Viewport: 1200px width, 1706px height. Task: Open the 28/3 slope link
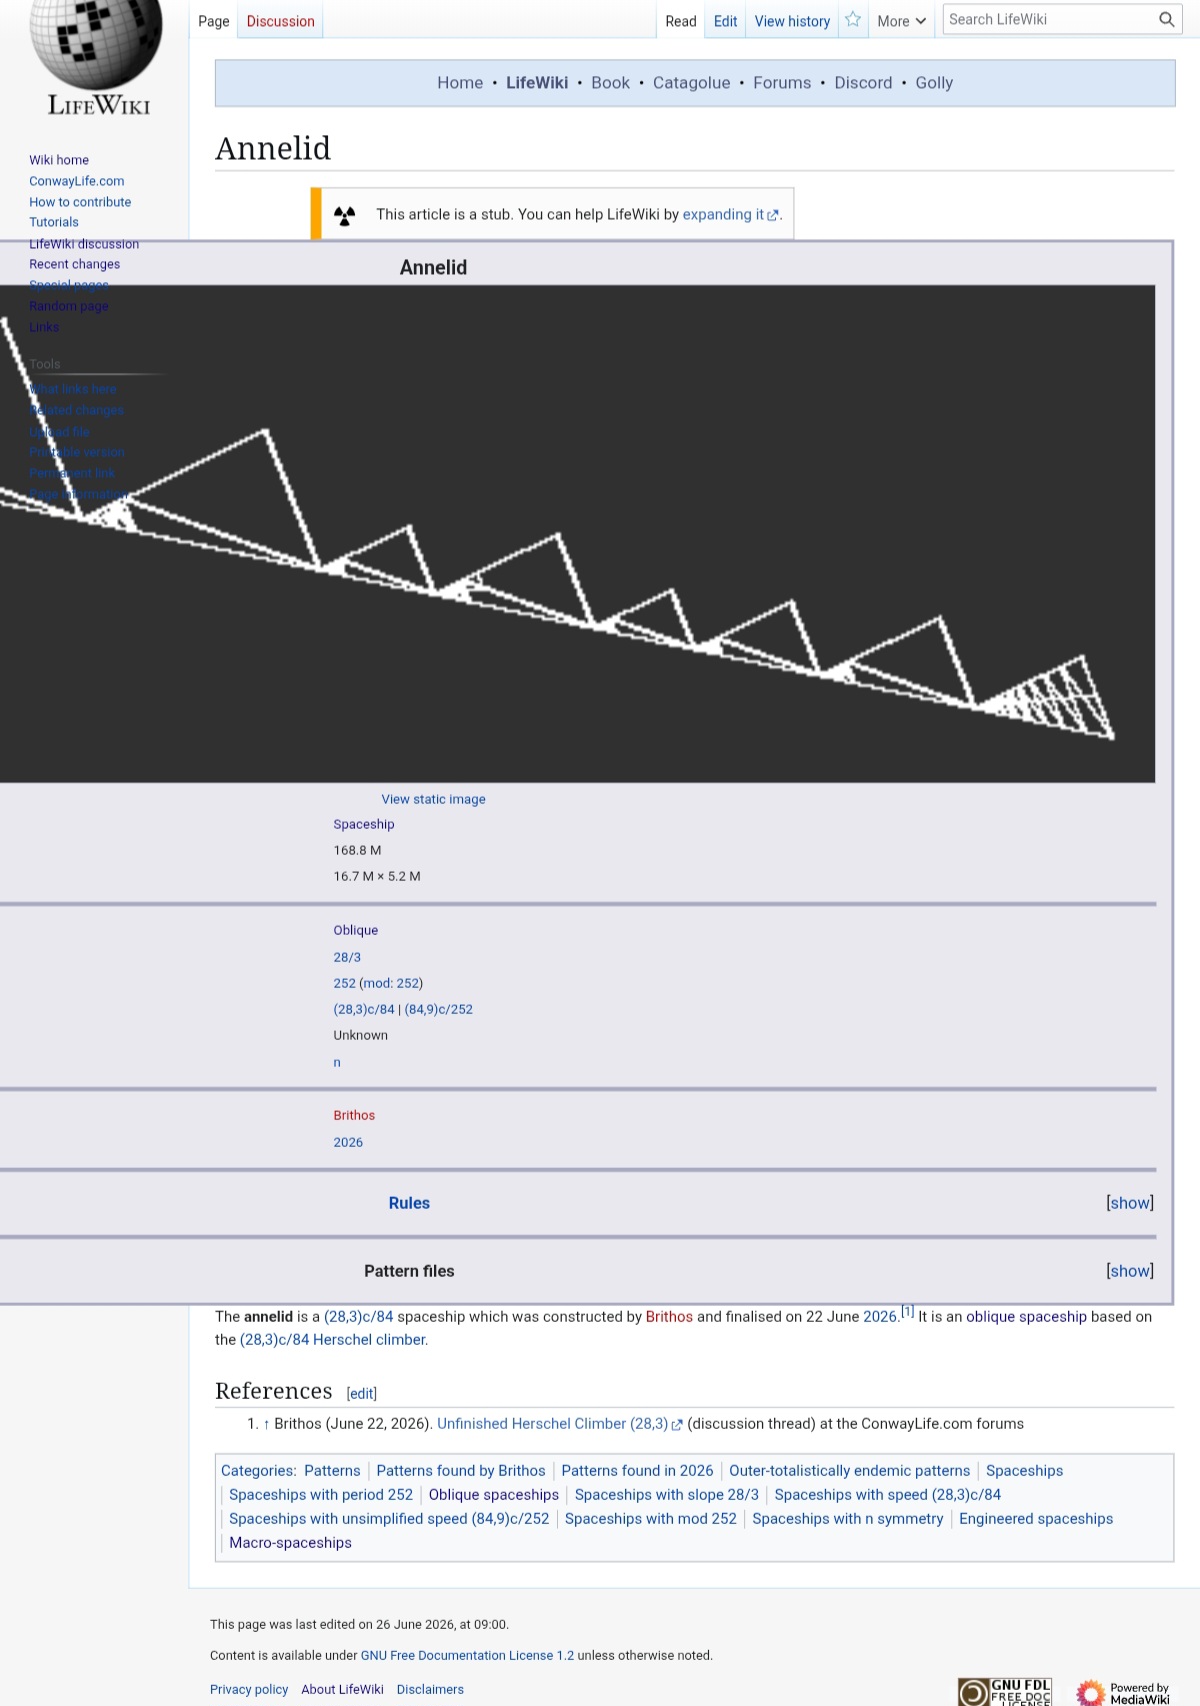pyautogui.click(x=347, y=957)
